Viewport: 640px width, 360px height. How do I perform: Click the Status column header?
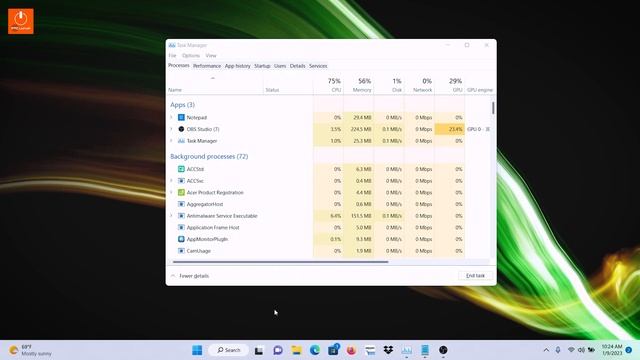click(x=288, y=85)
